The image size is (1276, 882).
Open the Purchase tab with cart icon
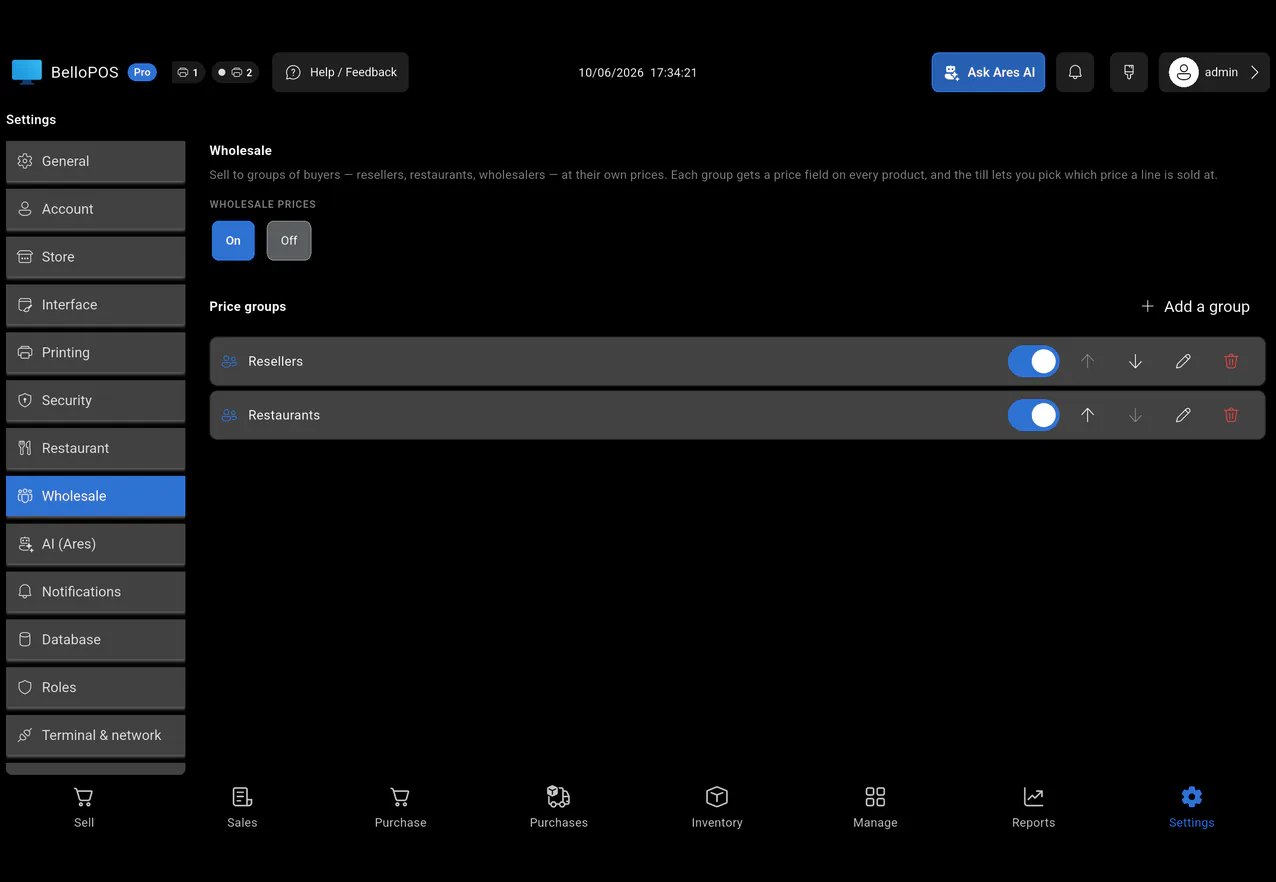[x=400, y=808]
